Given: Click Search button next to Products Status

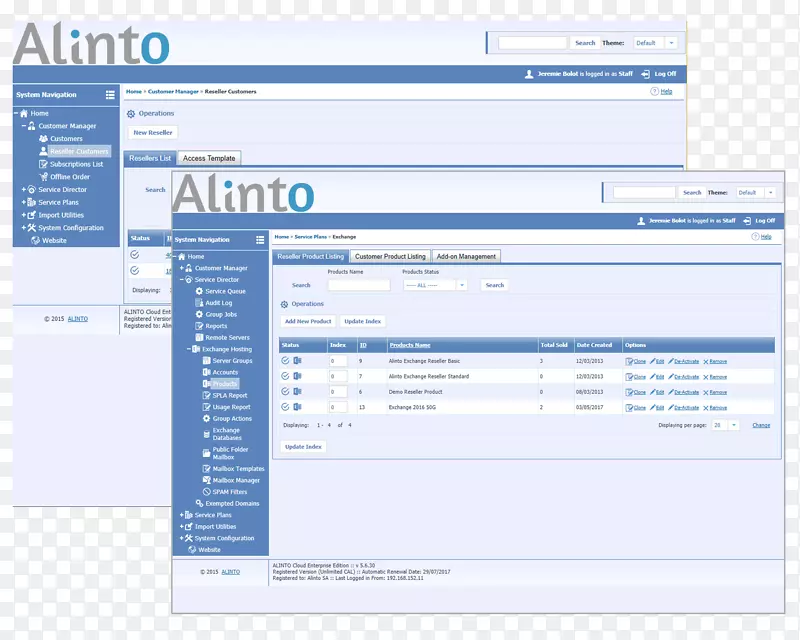Looking at the screenshot, I should 494,285.
